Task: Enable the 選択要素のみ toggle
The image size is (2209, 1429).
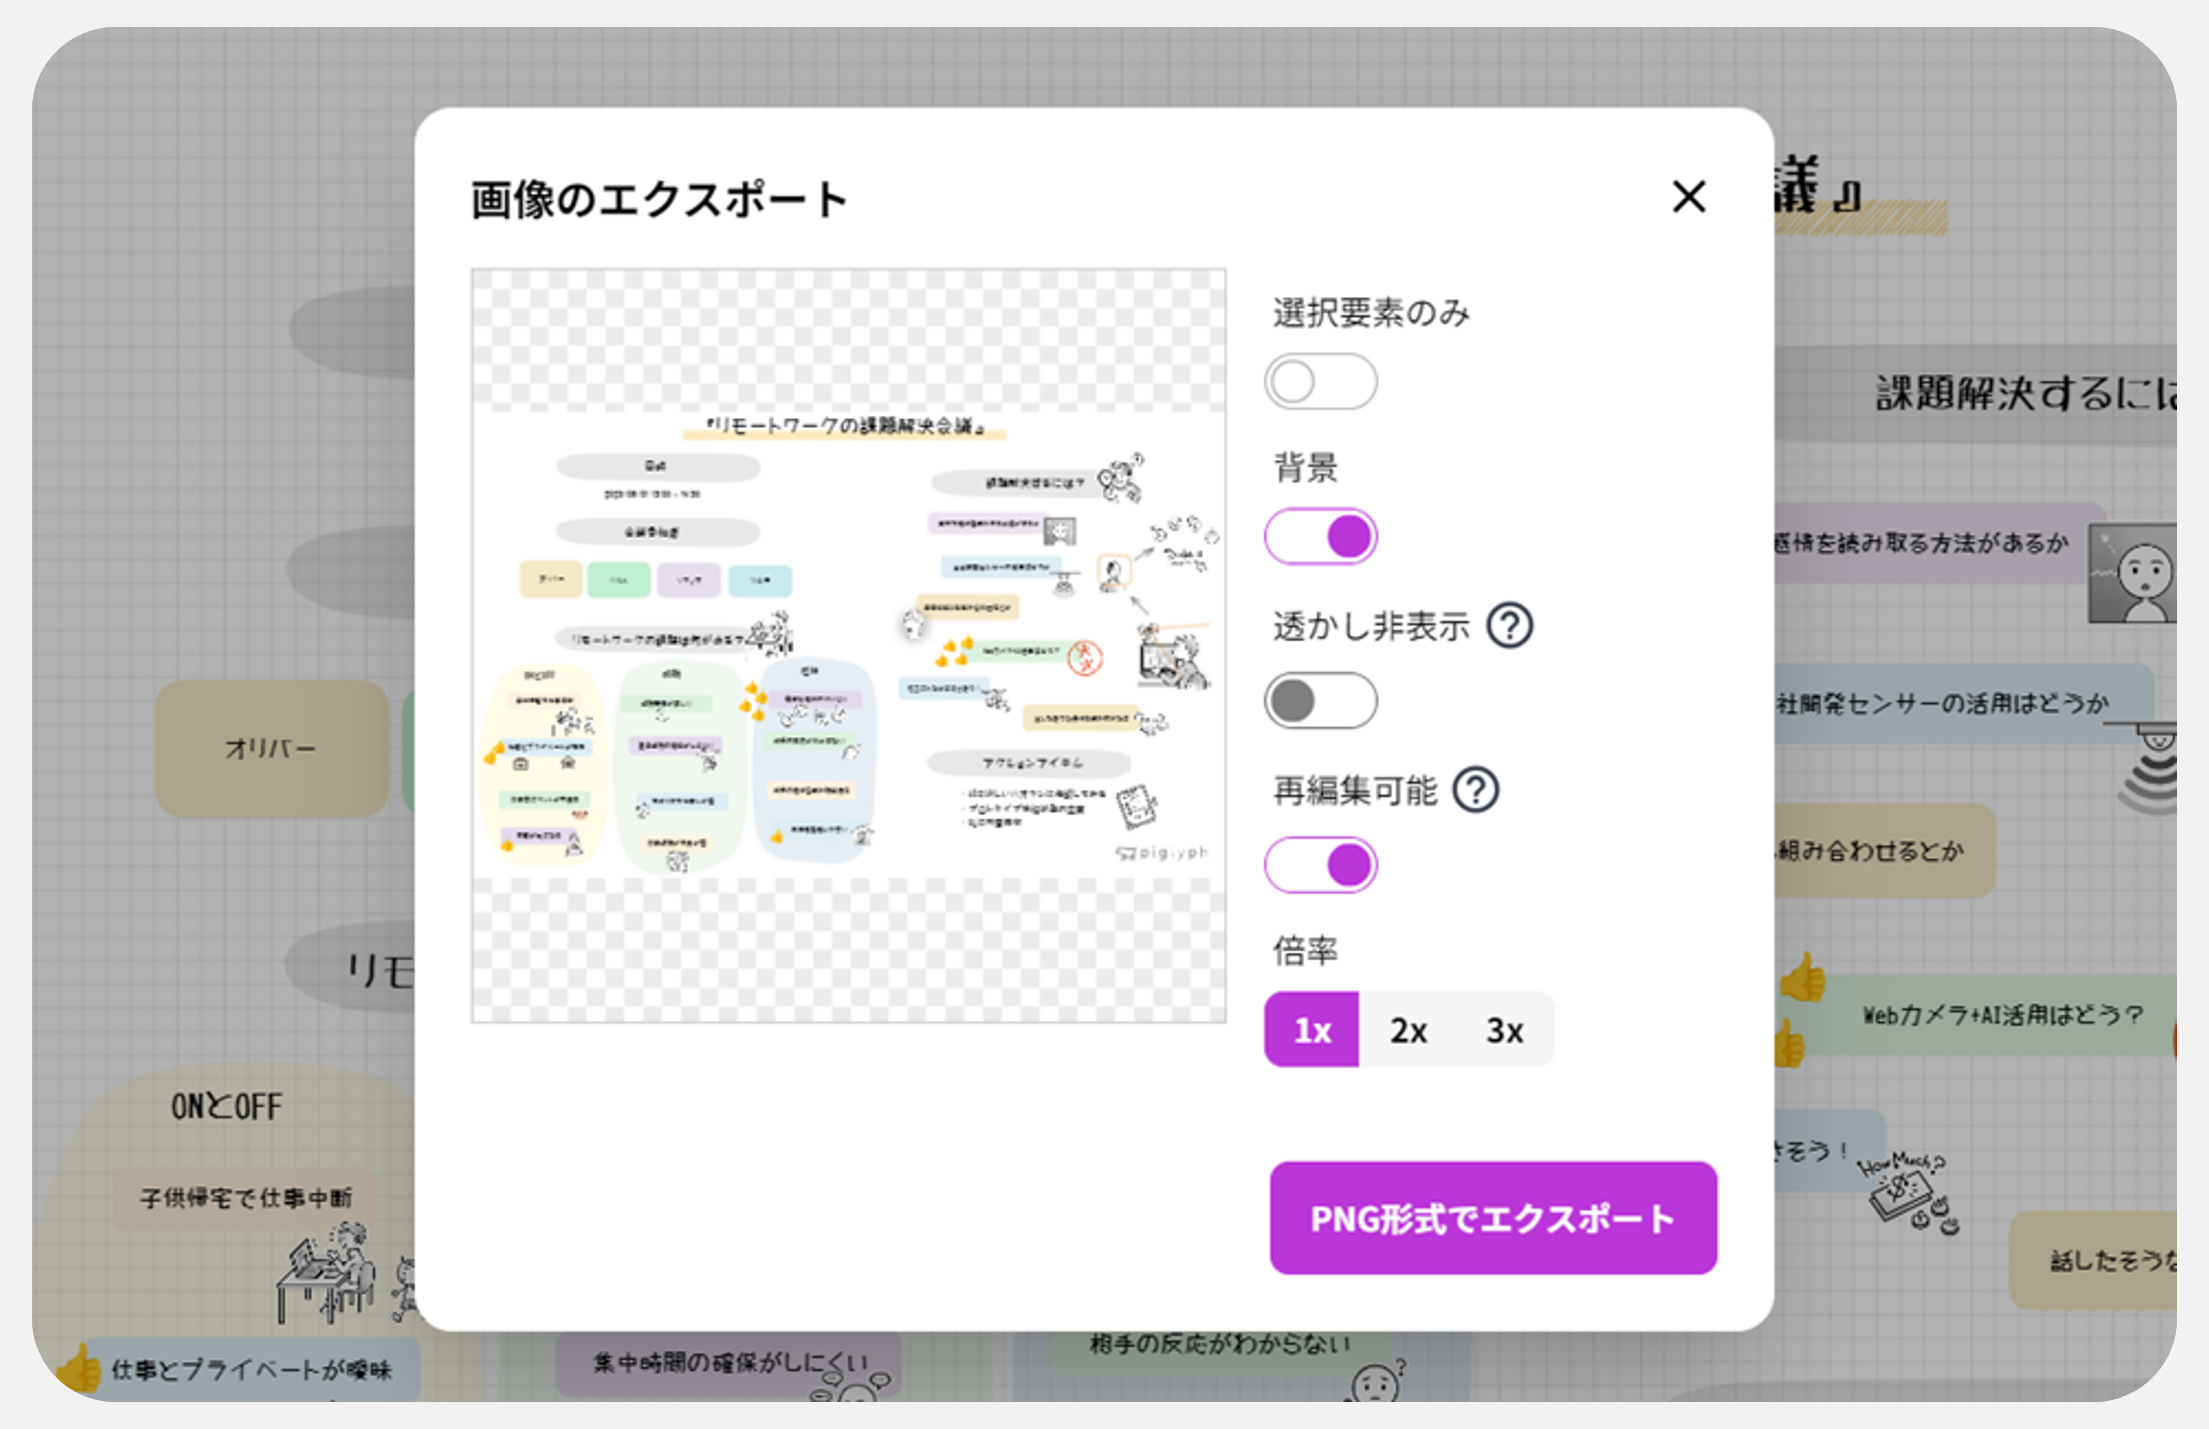Action: pos(1320,382)
